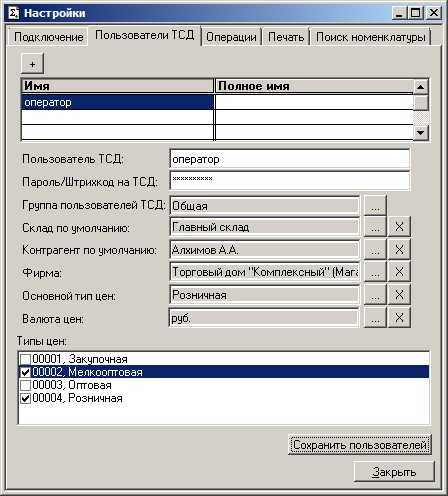Go to the Печать tab
Screen dimensions: 448x496
tap(286, 37)
